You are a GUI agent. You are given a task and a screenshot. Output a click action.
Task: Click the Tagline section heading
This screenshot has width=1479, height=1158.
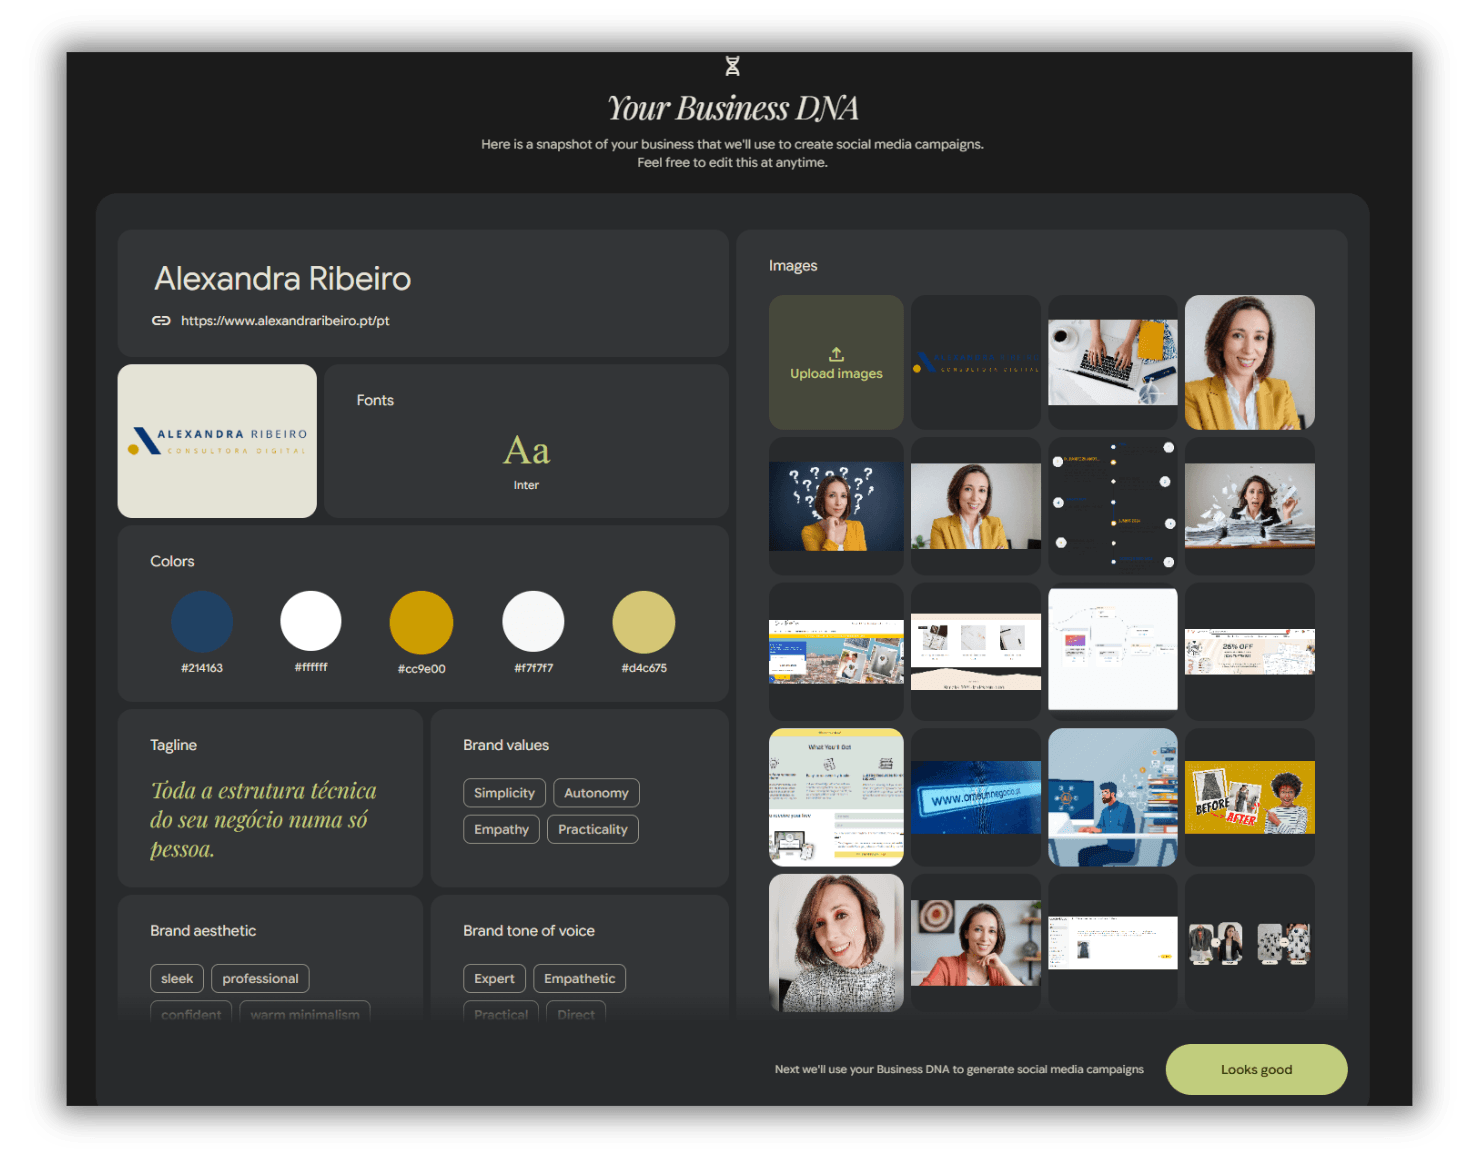[173, 745]
